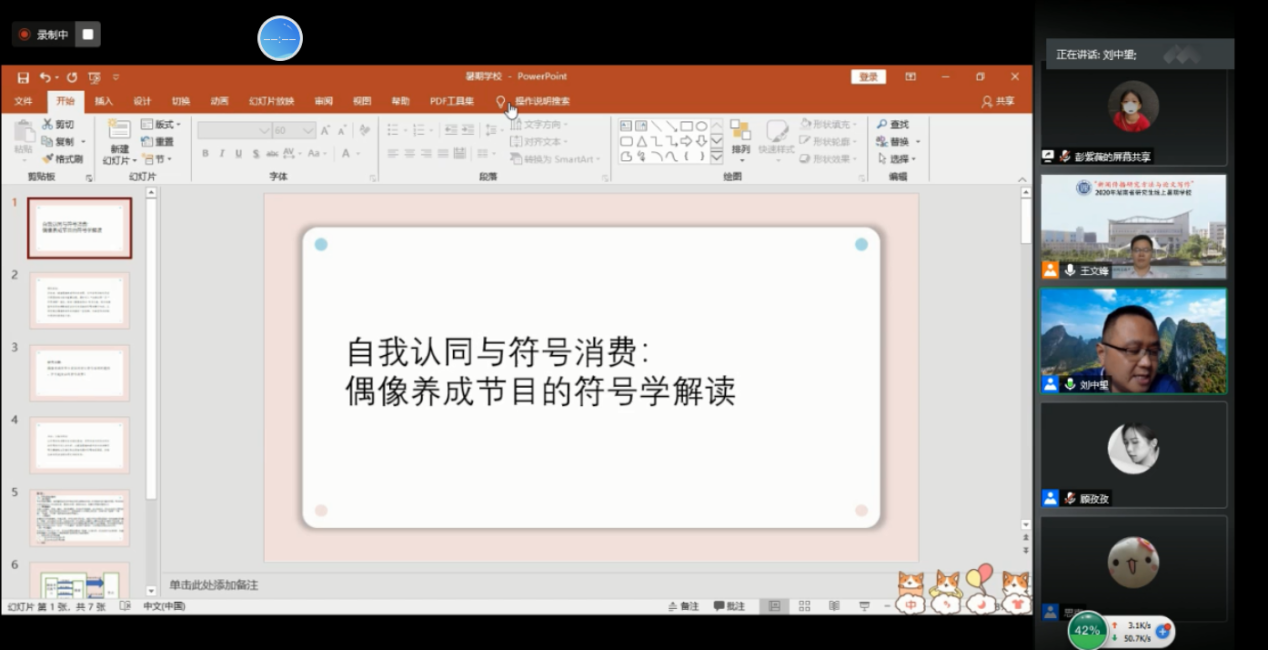Switch to the Slide Show (幻灯片放映) tab
This screenshot has height=650, width=1268.
pyautogui.click(x=271, y=101)
